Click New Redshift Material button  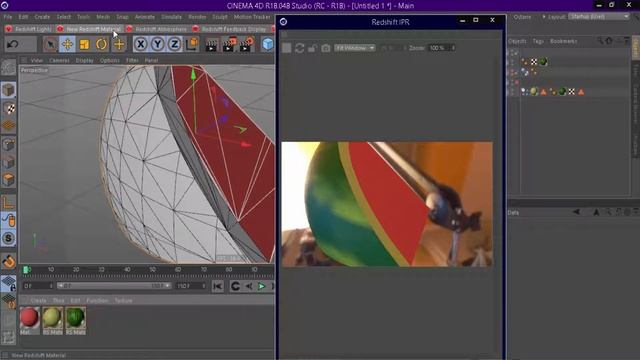[89, 29]
